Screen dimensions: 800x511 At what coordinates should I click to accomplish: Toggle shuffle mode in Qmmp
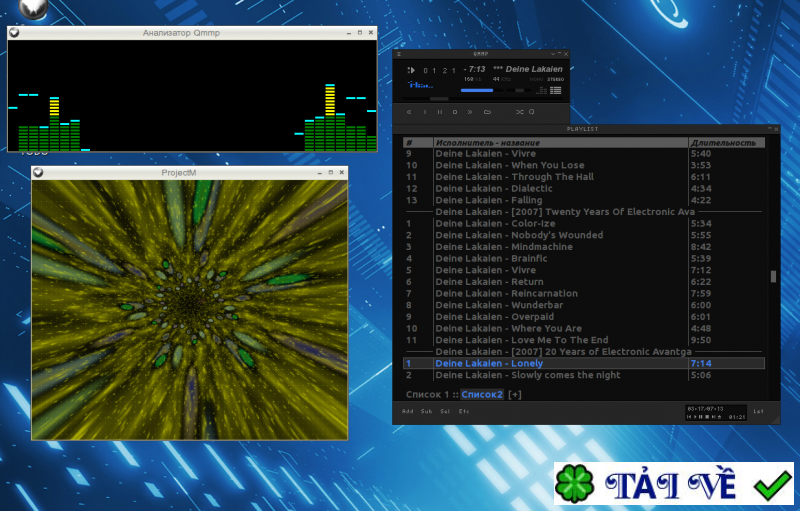point(519,112)
